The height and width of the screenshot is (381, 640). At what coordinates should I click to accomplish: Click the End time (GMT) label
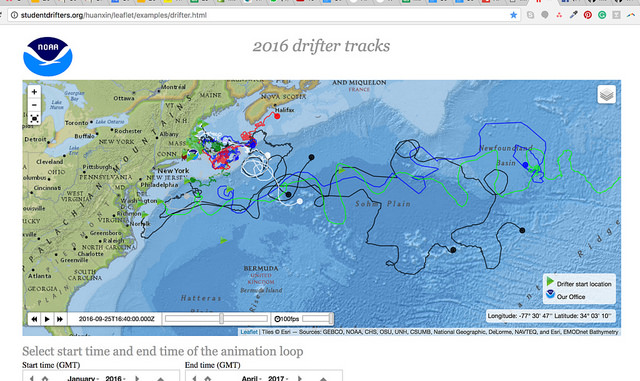pos(212,365)
